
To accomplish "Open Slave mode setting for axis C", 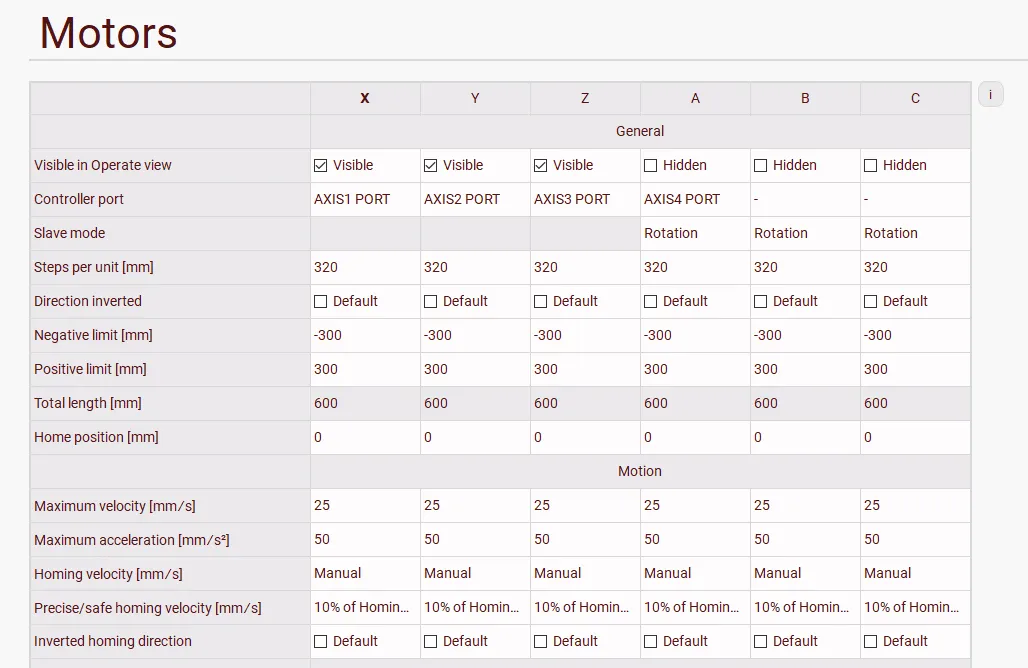I will click(x=915, y=233).
